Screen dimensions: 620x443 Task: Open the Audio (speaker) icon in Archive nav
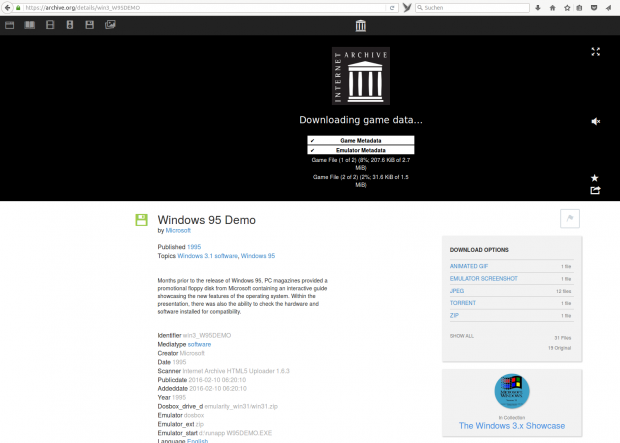(70, 25)
